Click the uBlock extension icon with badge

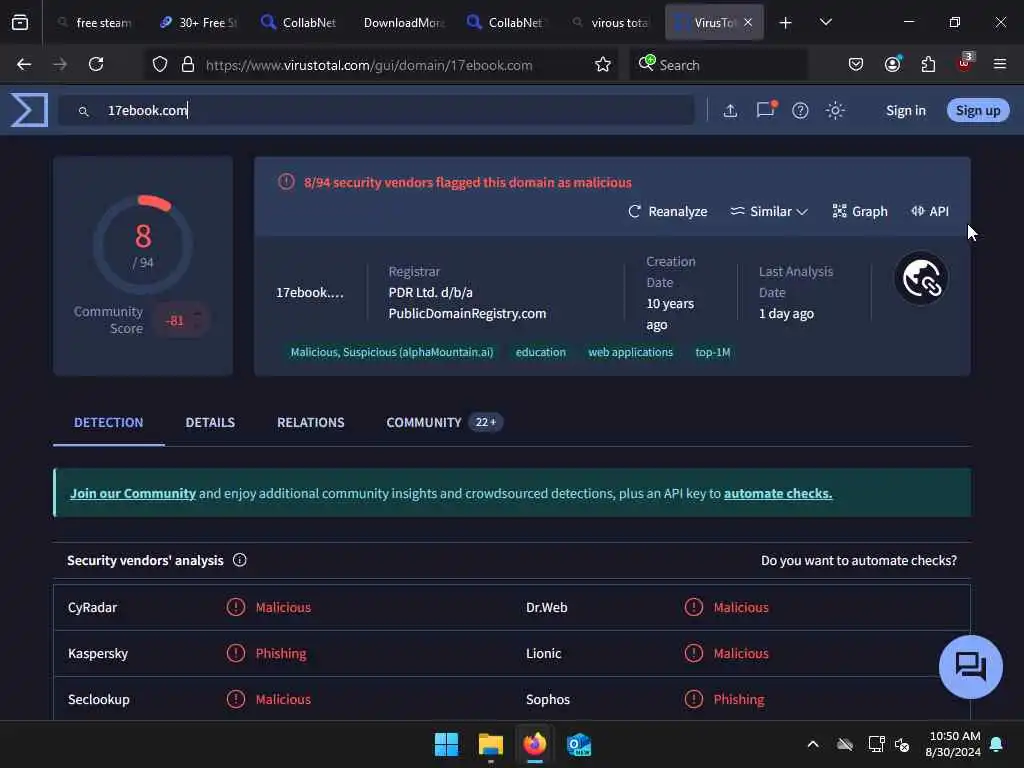click(x=965, y=63)
